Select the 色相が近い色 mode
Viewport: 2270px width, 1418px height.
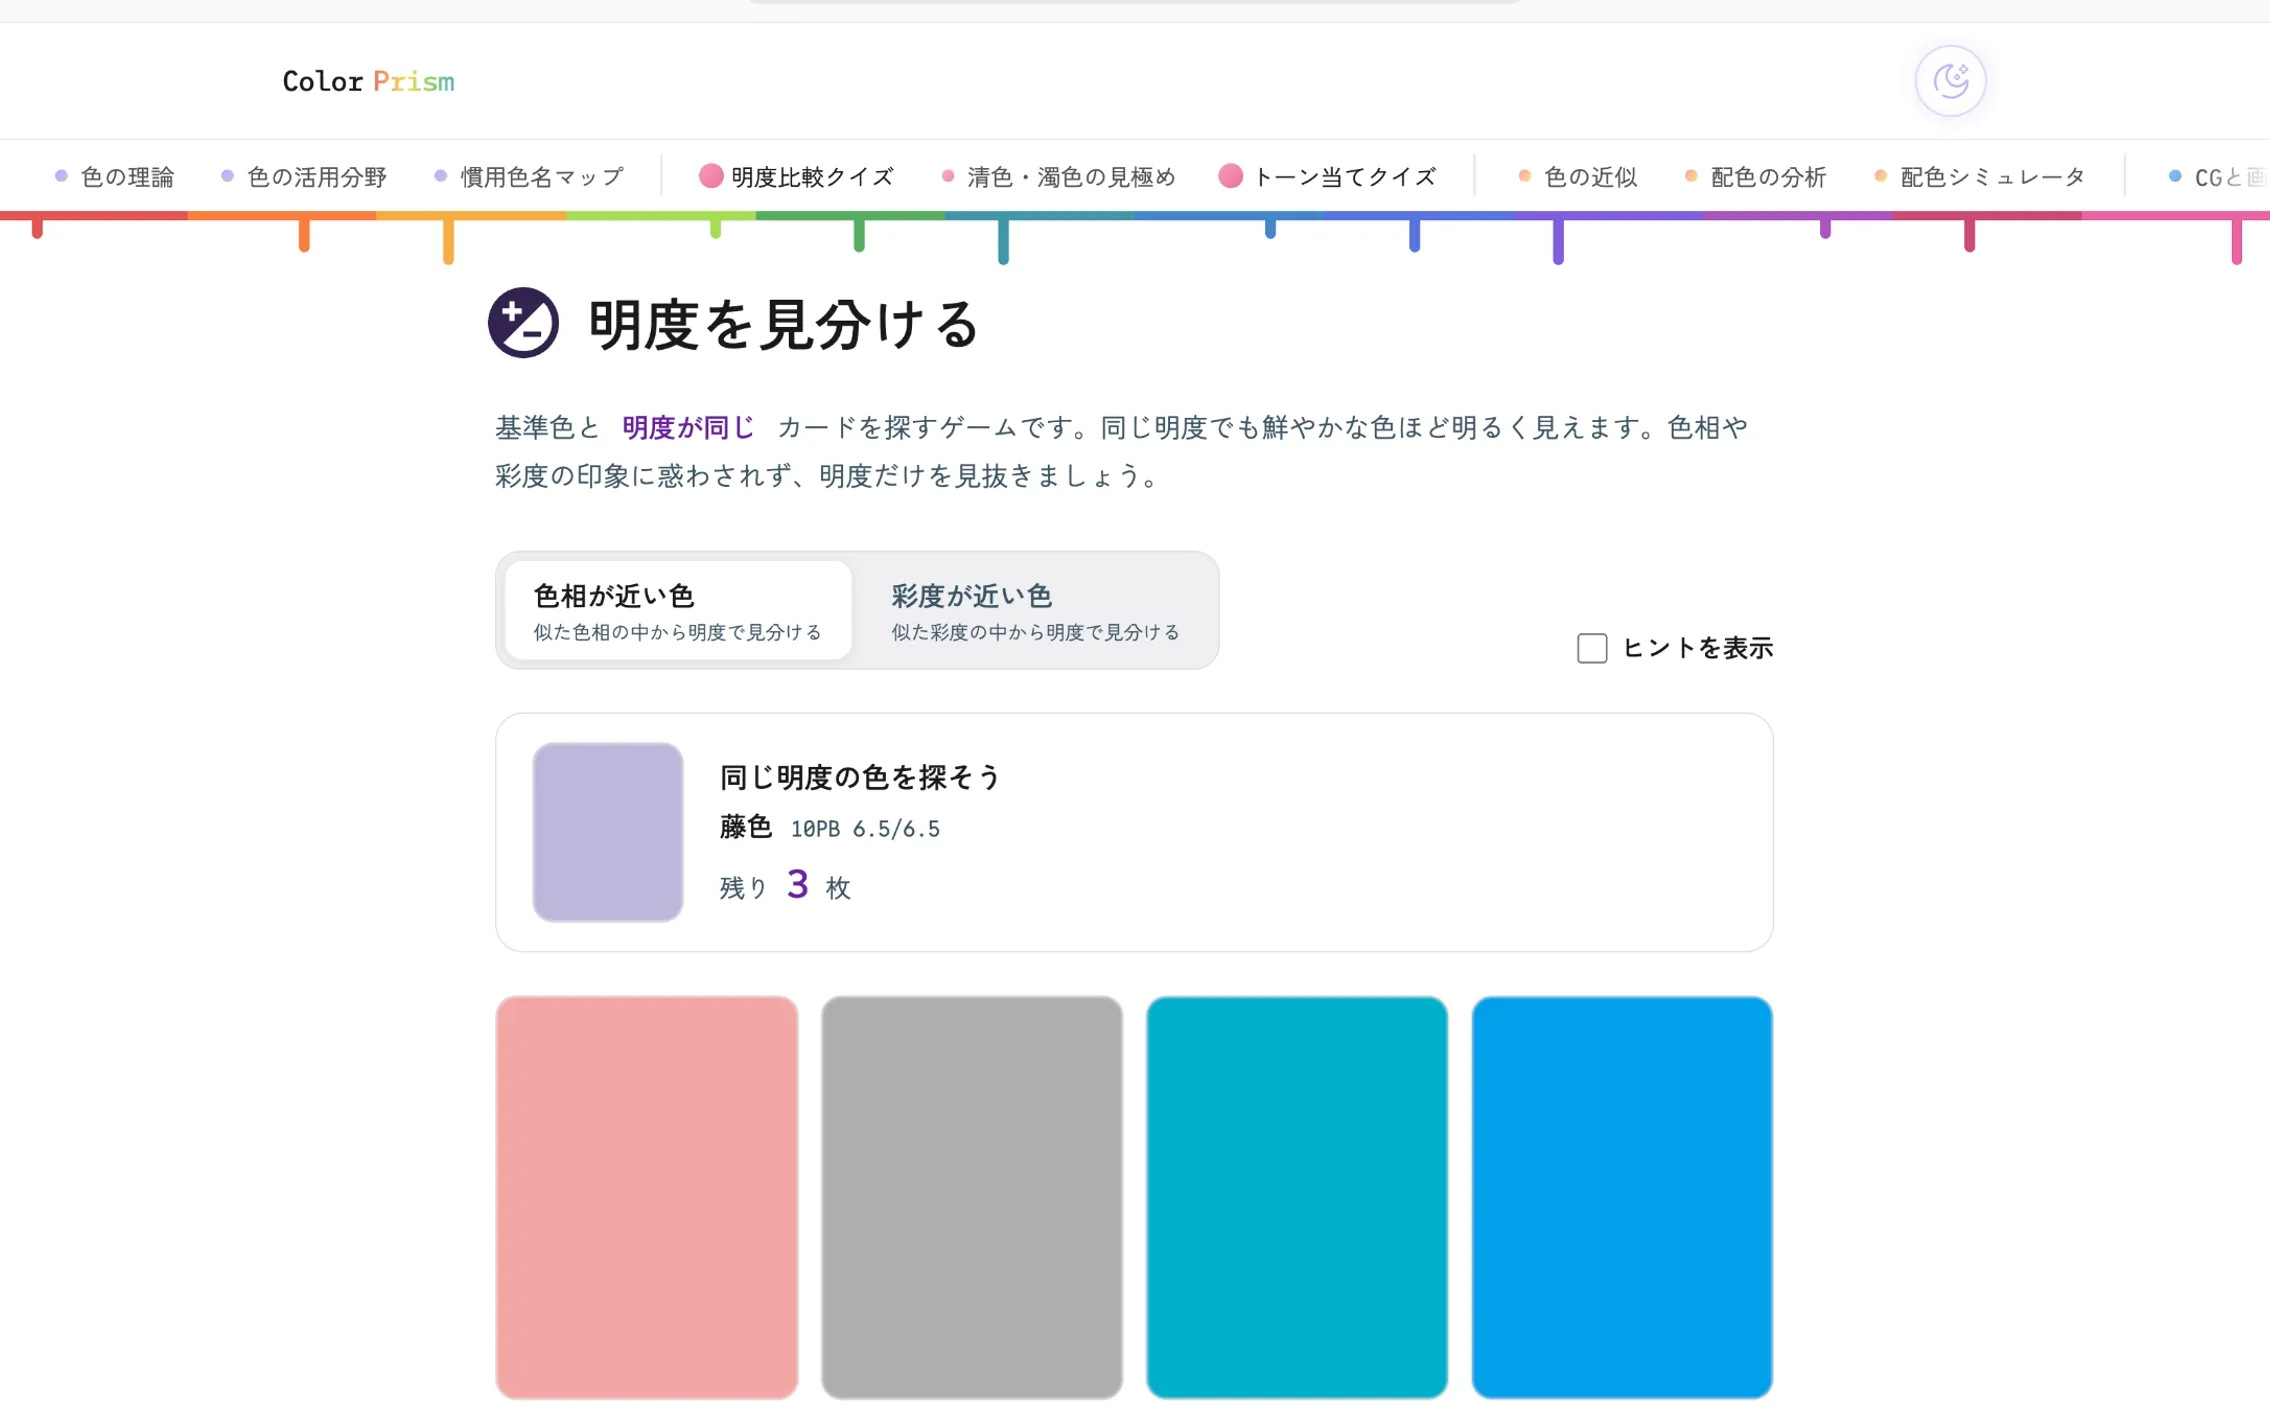[678, 610]
